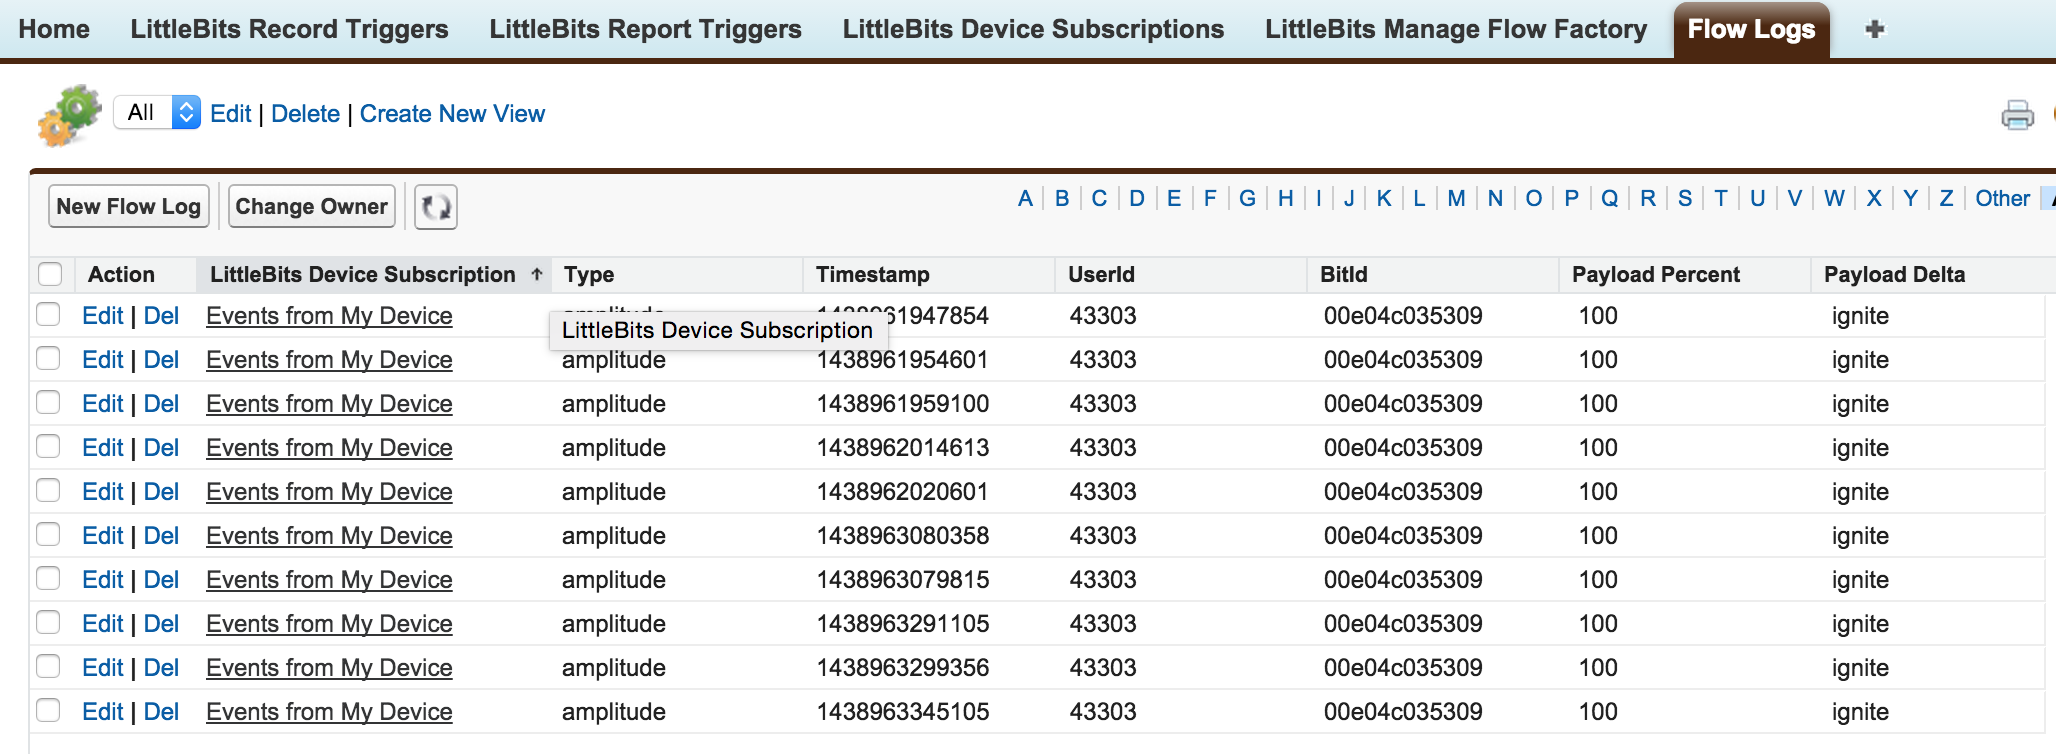Delete the row with timestamp 1438962014613
This screenshot has width=2056, height=754.
(161, 447)
